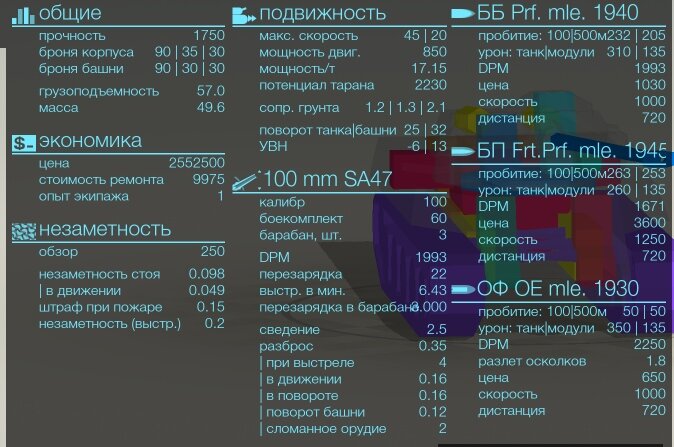Click the макс. скорость label
The width and height of the screenshot is (674, 447).
[x=309, y=36]
